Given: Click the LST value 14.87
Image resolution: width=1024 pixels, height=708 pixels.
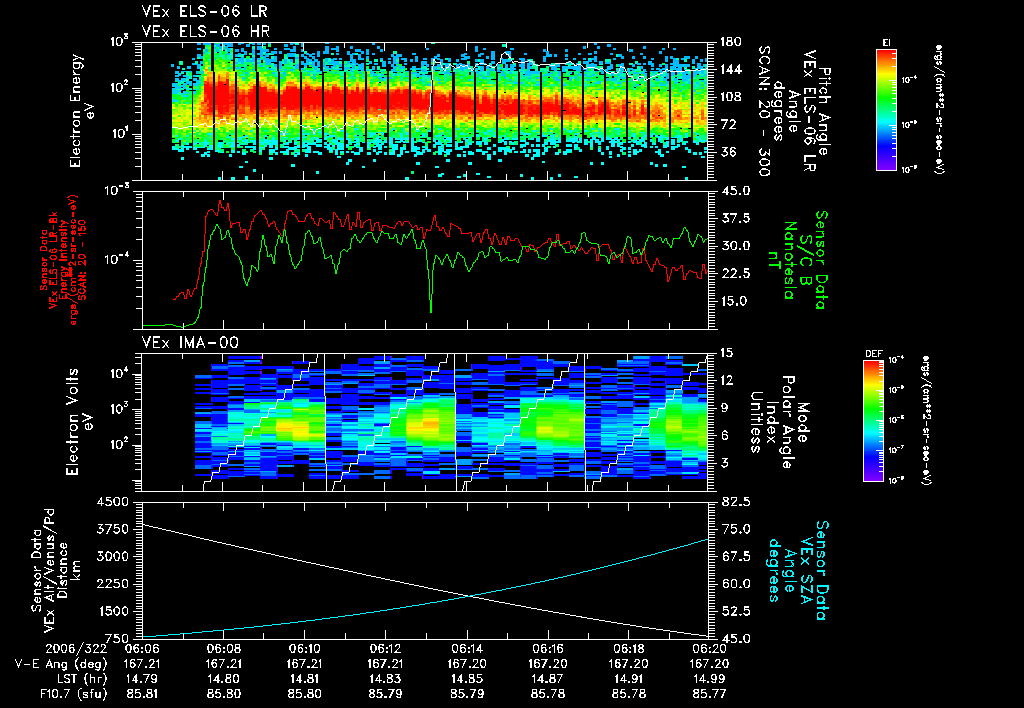Looking at the screenshot, I should (x=547, y=679).
